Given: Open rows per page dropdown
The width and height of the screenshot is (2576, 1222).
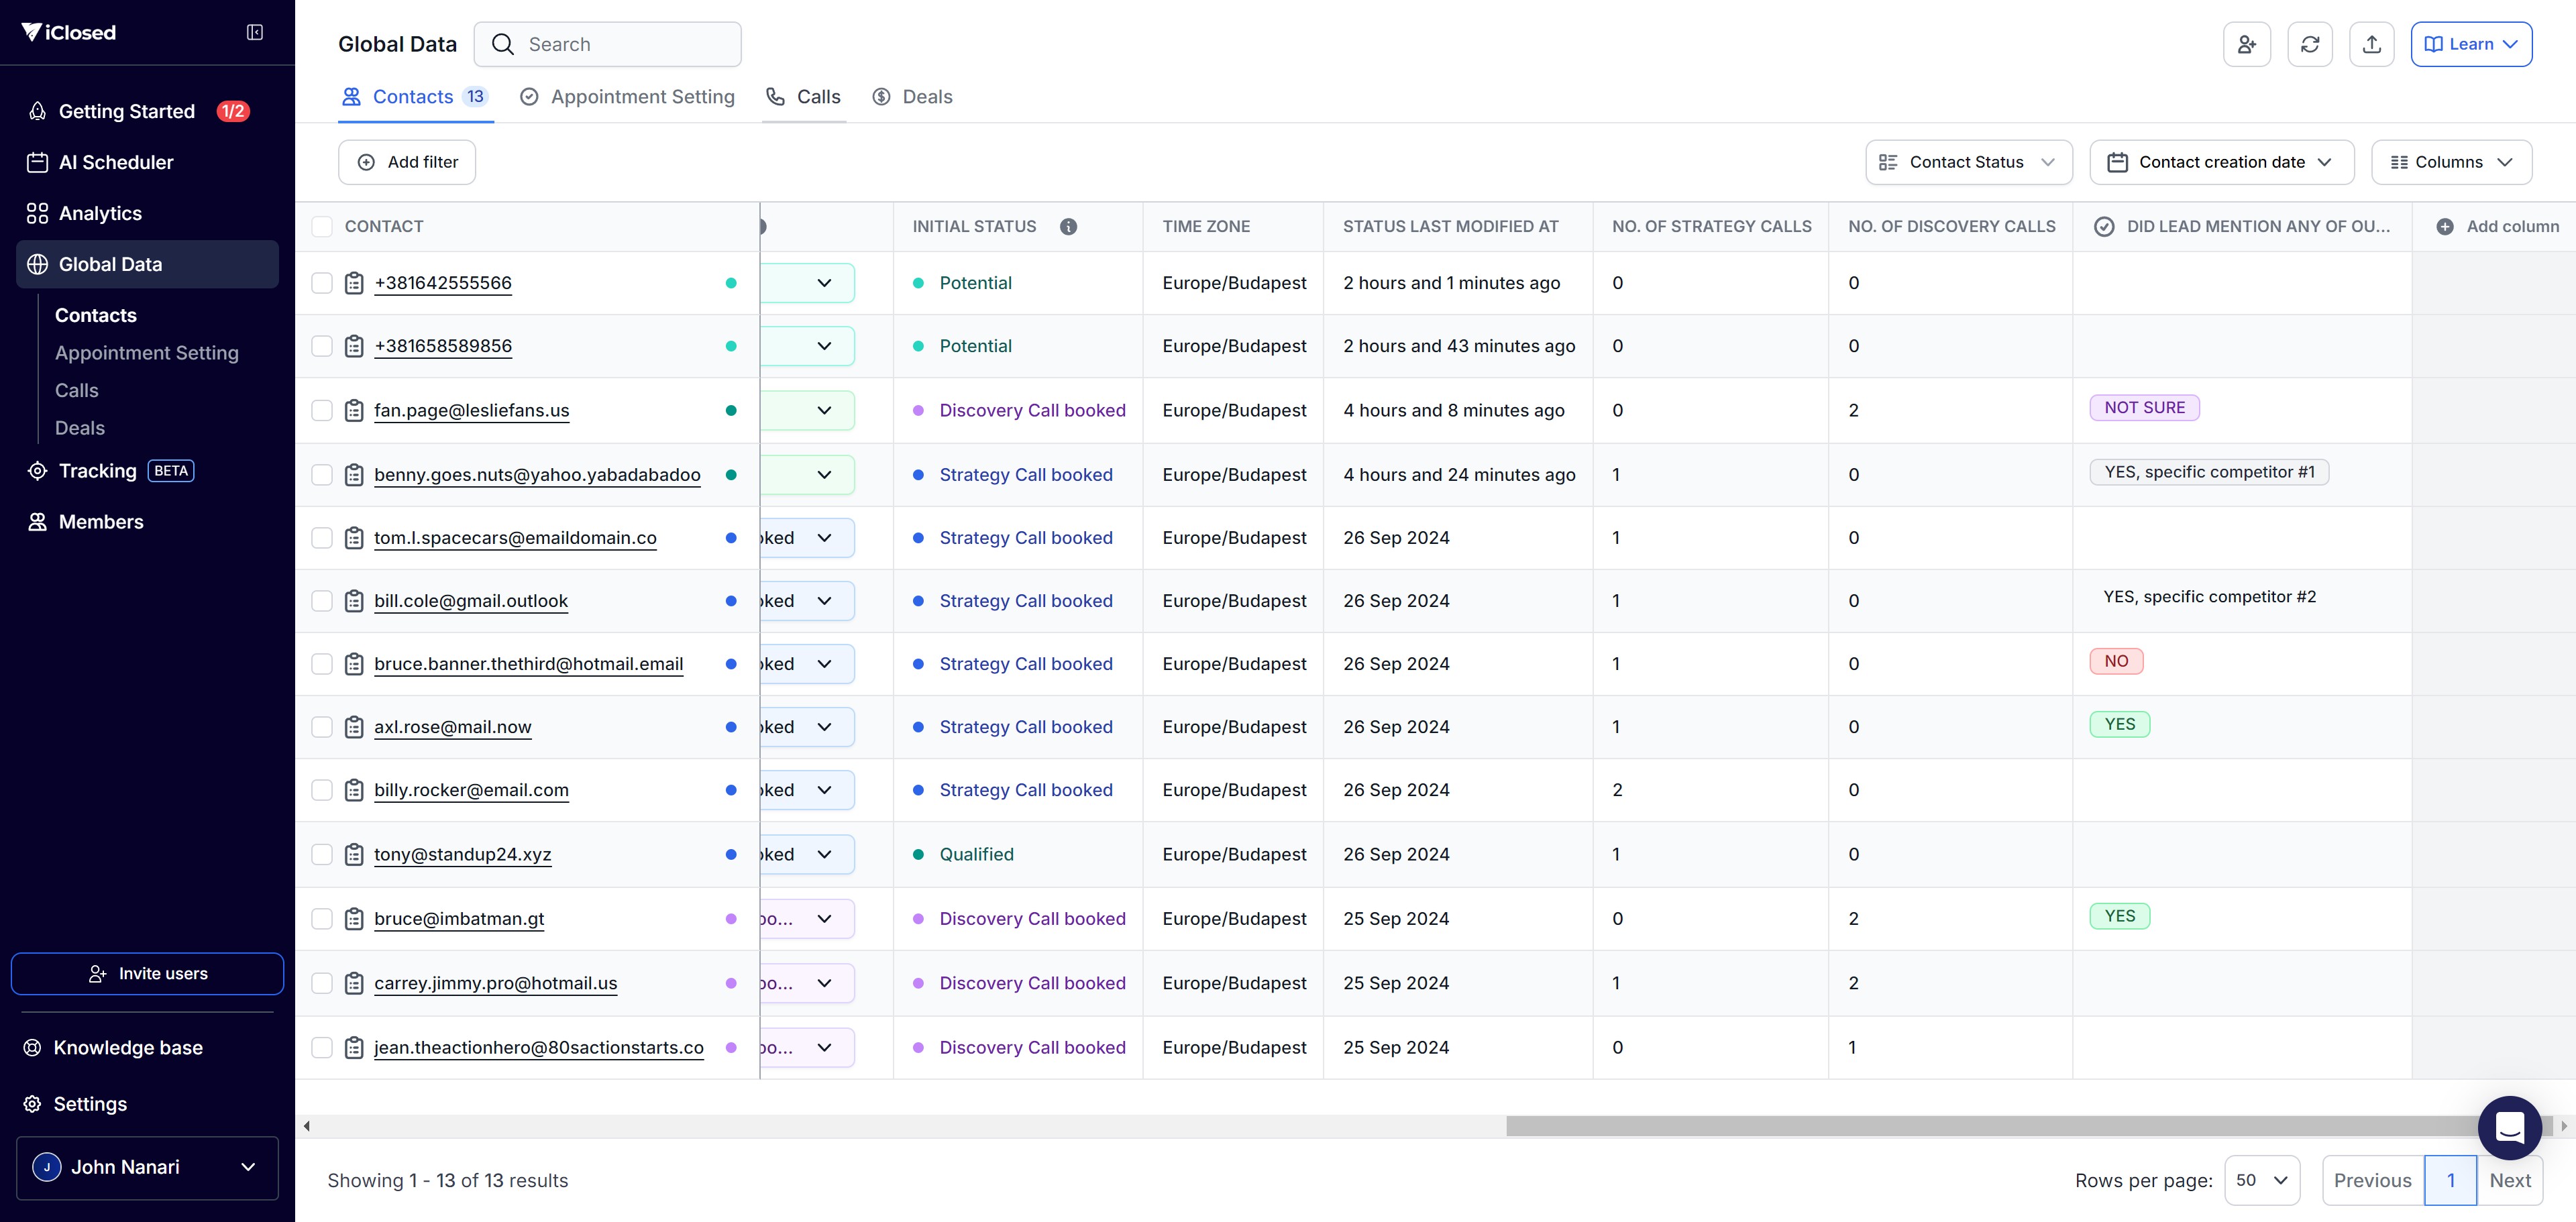Looking at the screenshot, I should point(2261,1180).
